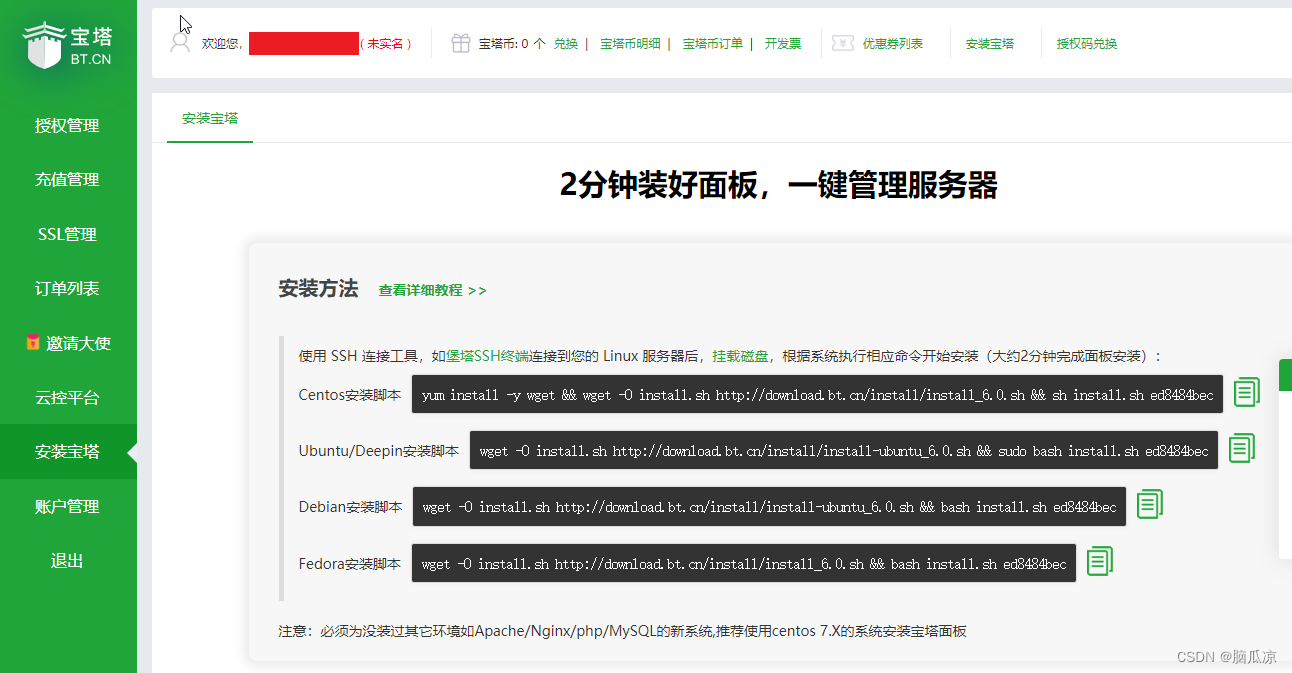Viewport: 1292px width, 673px height.
Task: Open 充值管理 in the sidebar
Action: (67, 180)
